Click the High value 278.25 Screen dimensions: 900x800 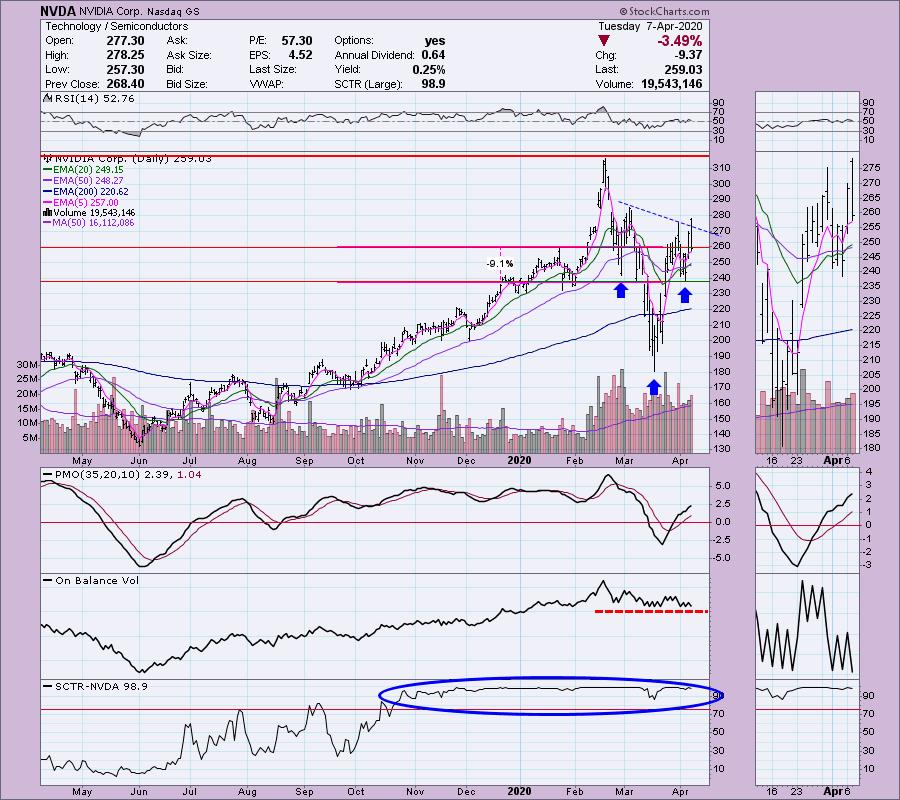125,55
